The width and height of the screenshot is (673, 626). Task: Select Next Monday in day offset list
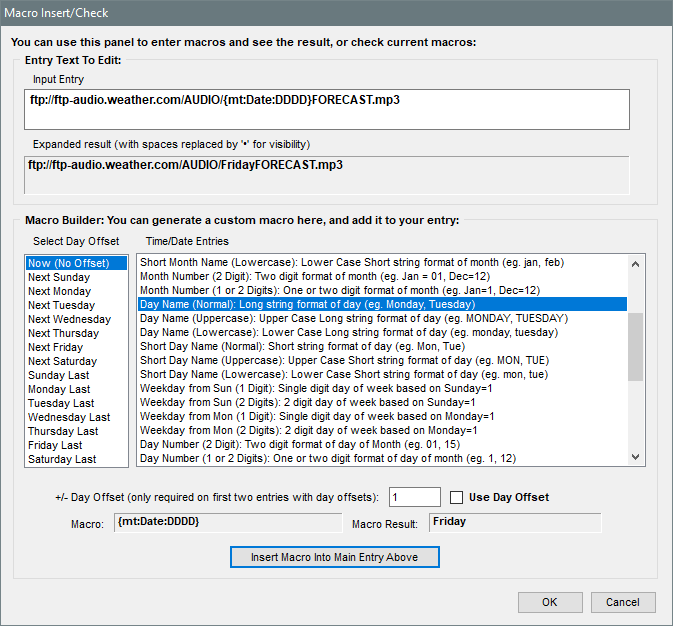(59, 291)
